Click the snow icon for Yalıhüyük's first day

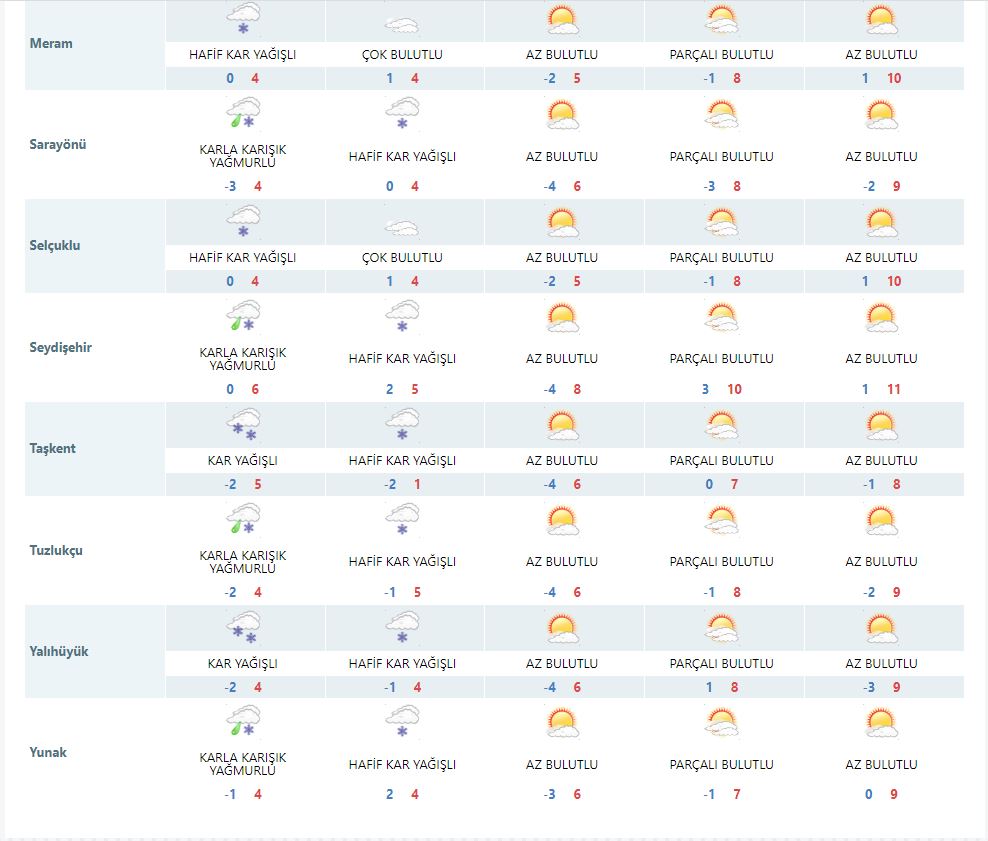coord(243,627)
